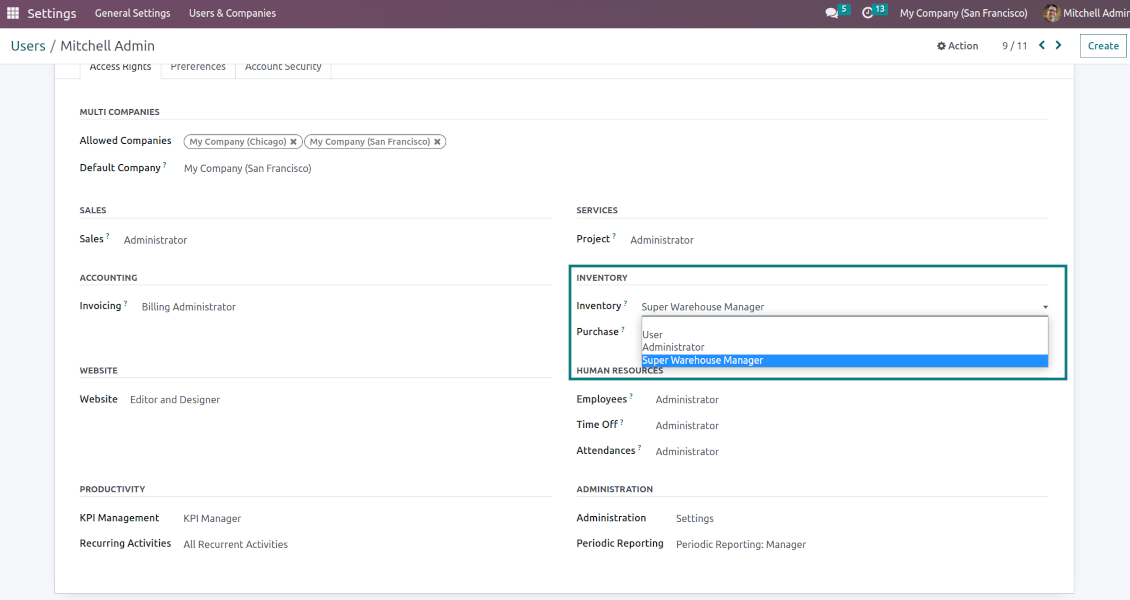Click Mitchell Admin avatar picture
The image size is (1130, 600).
coord(1051,14)
